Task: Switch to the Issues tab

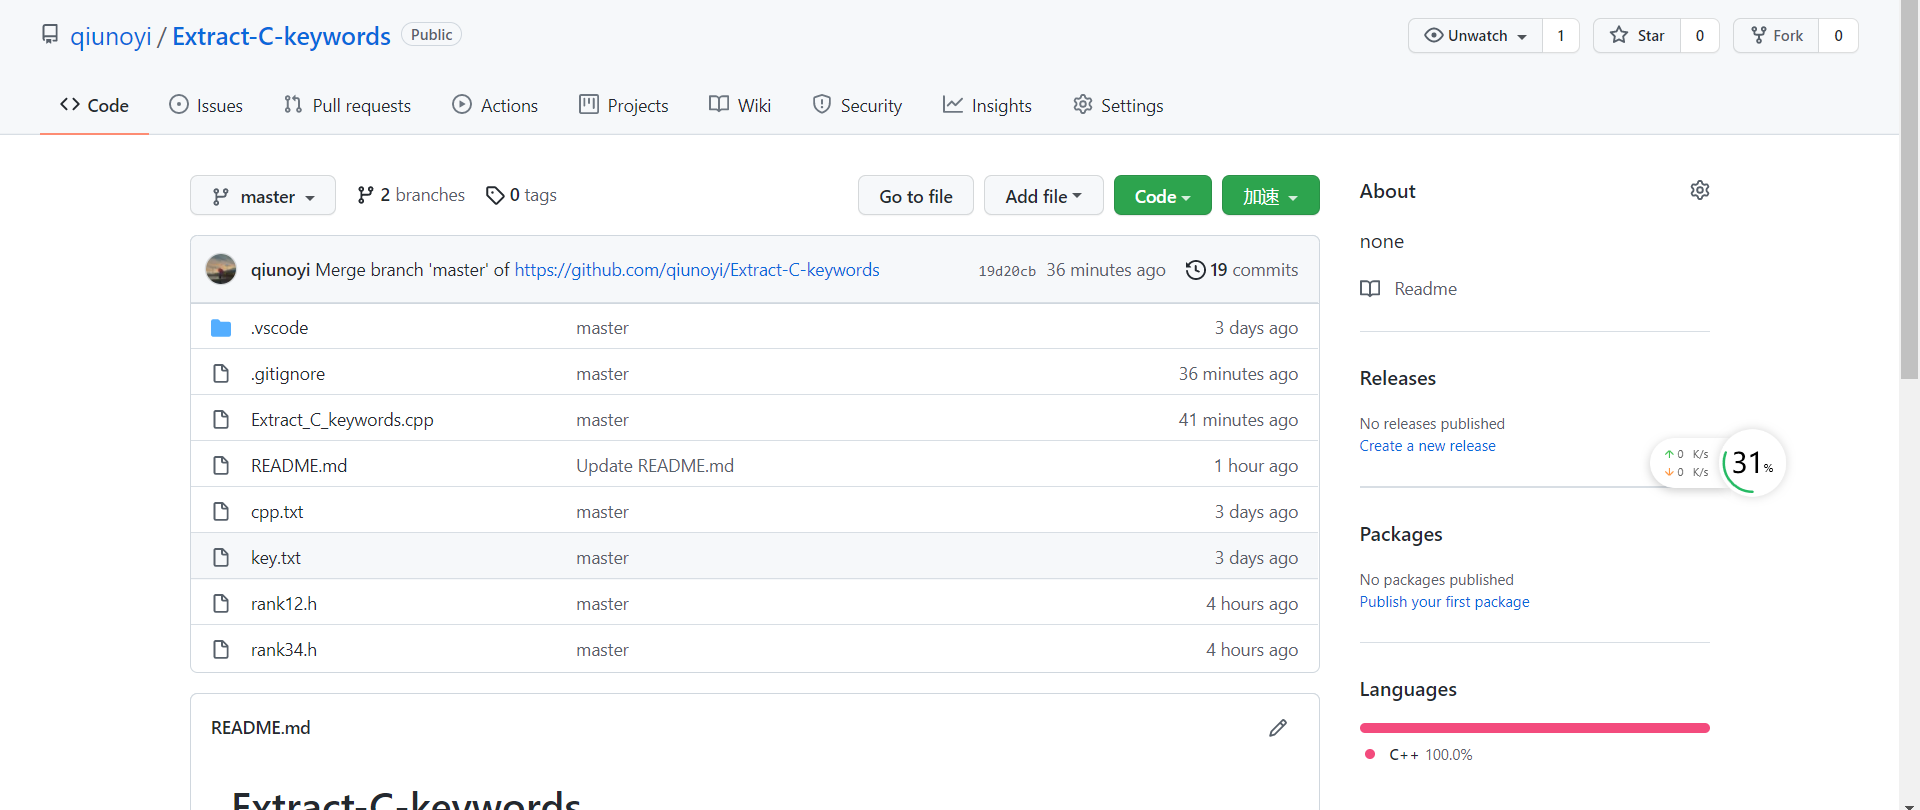Action: click(206, 105)
